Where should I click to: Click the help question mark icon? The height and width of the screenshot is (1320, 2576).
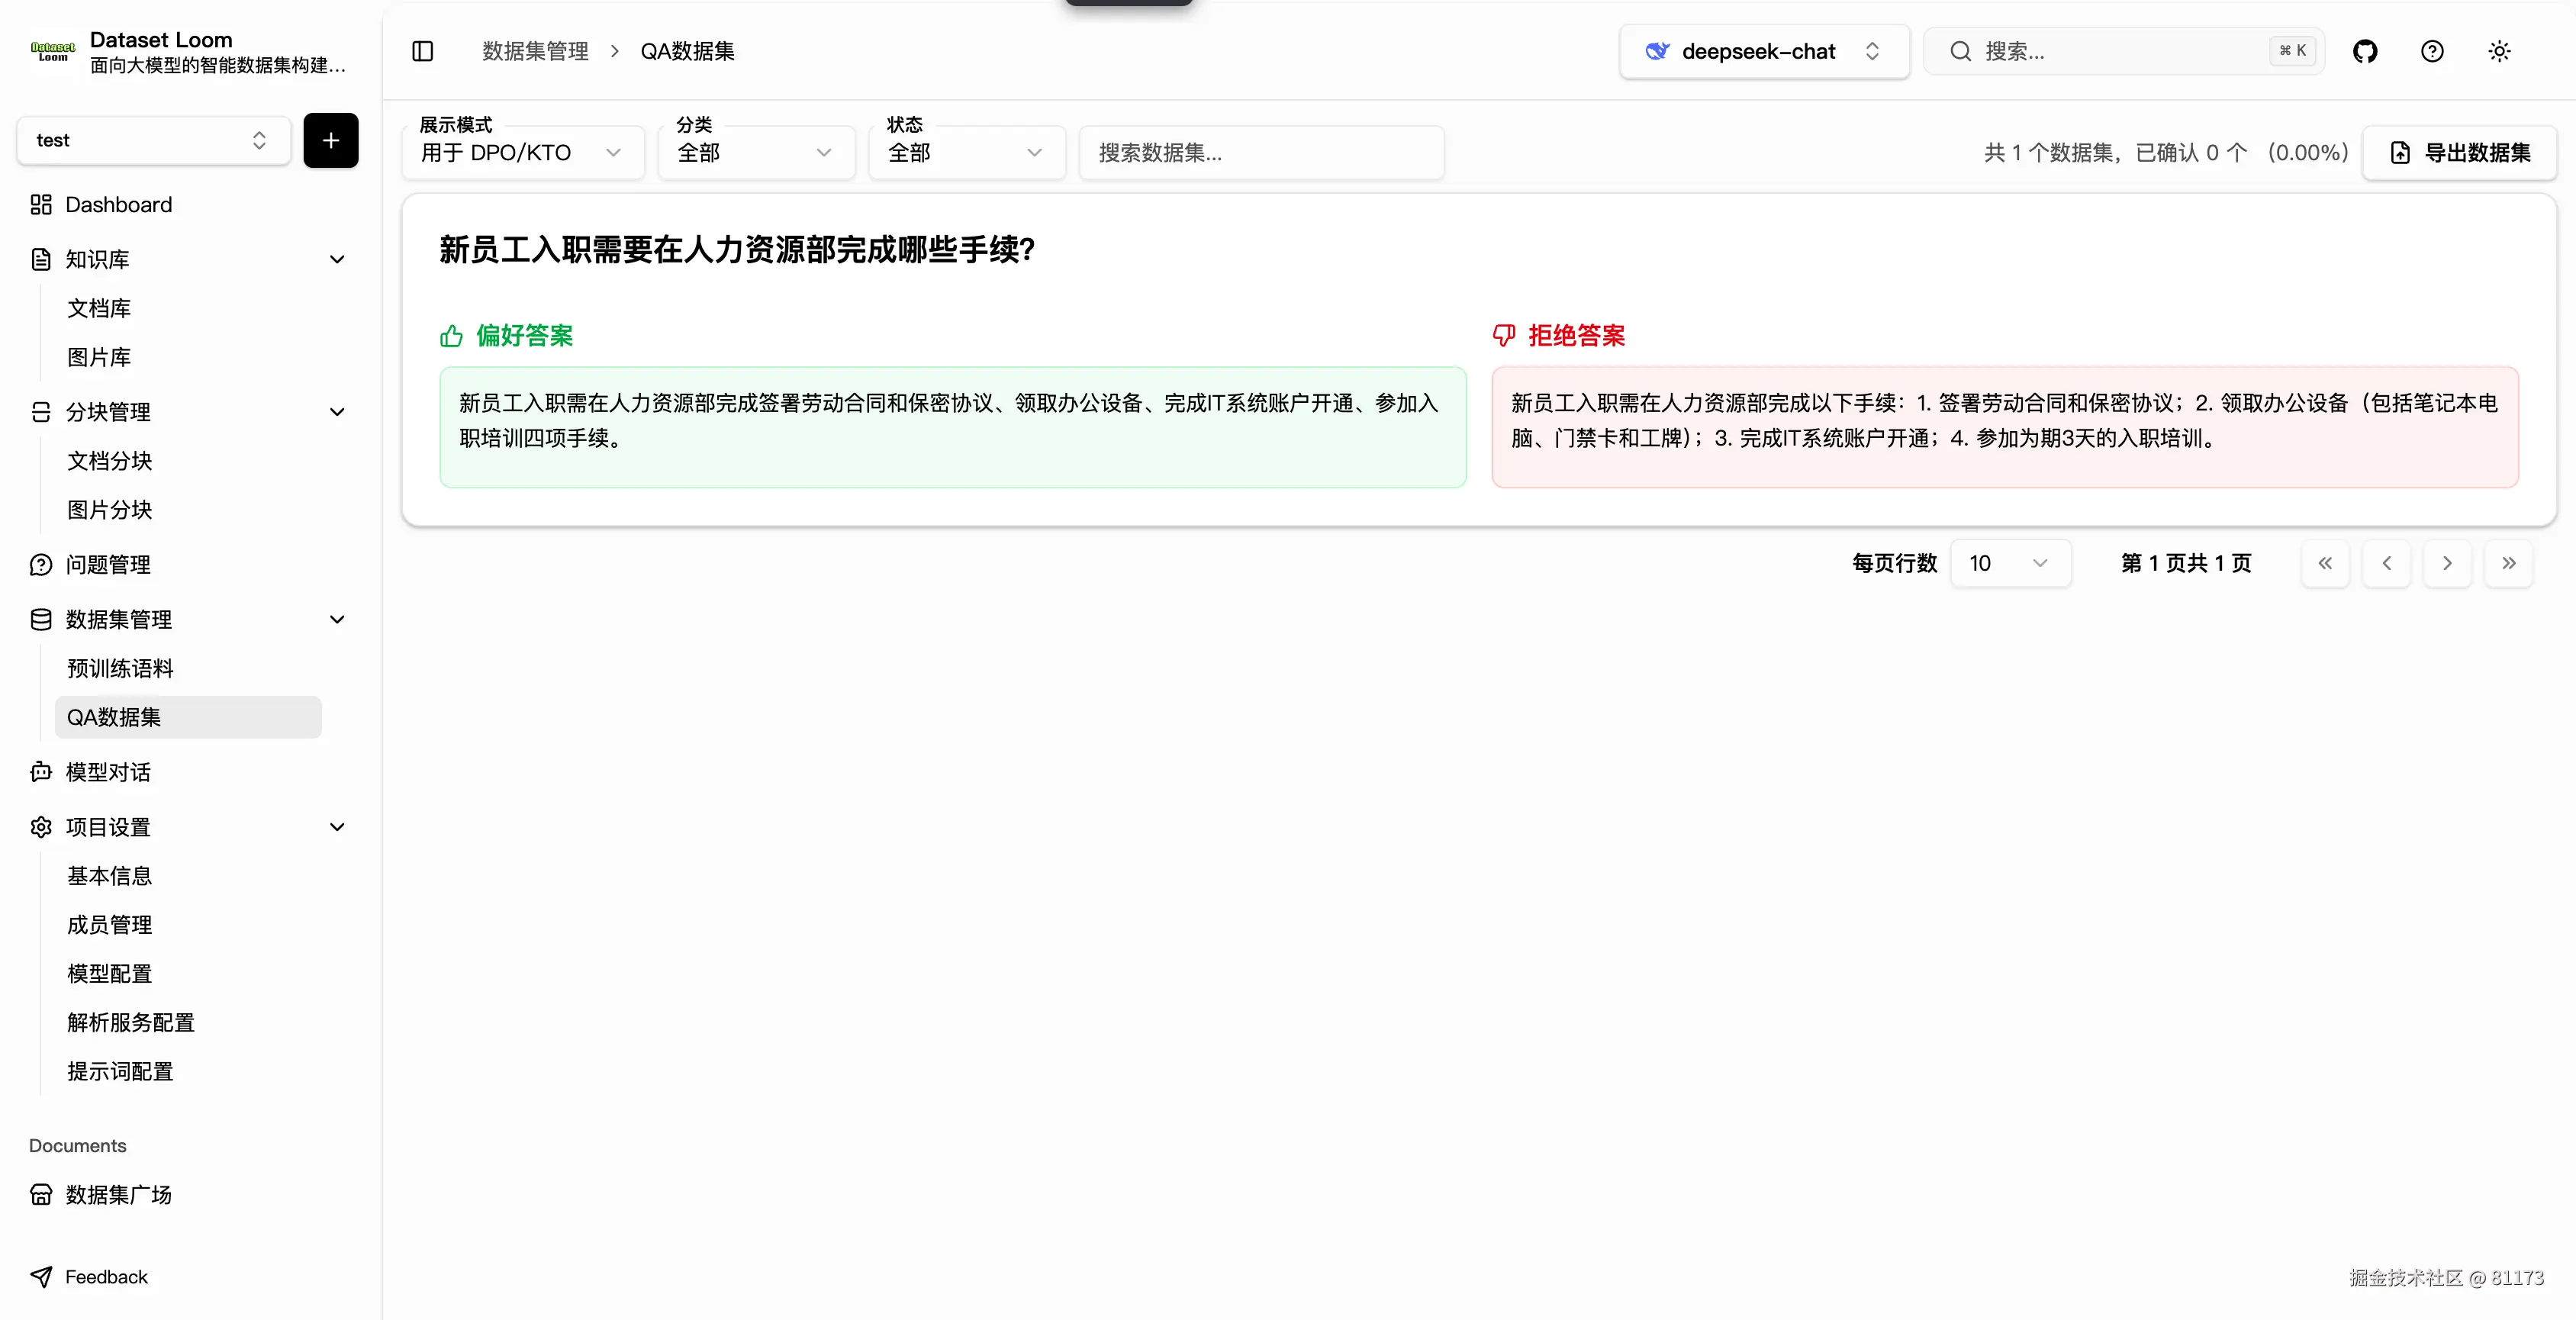click(2432, 51)
